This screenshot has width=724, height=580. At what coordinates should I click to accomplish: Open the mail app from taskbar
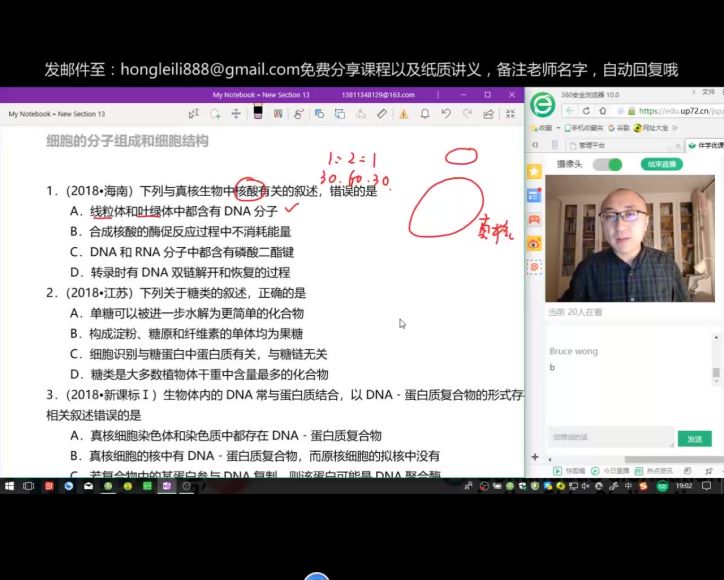click(x=88, y=486)
